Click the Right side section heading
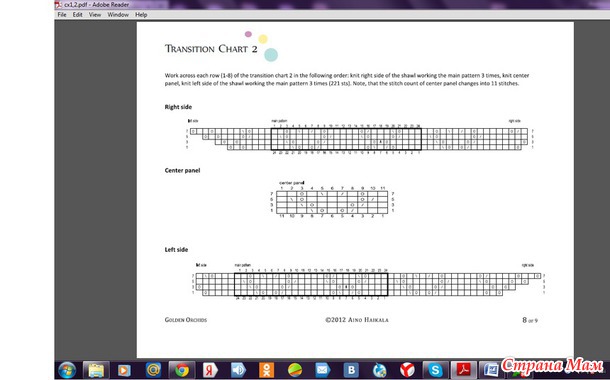This screenshot has width=610, height=380. click(178, 107)
